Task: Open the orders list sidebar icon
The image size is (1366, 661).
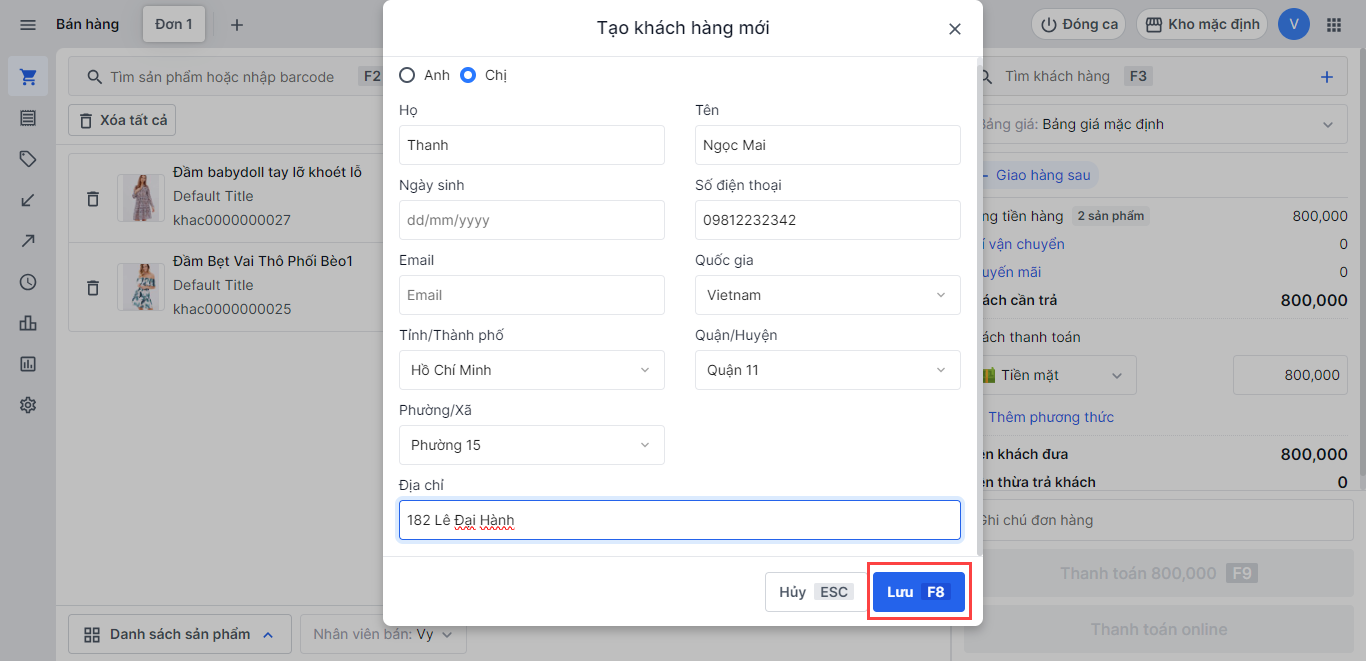Action: (28, 118)
